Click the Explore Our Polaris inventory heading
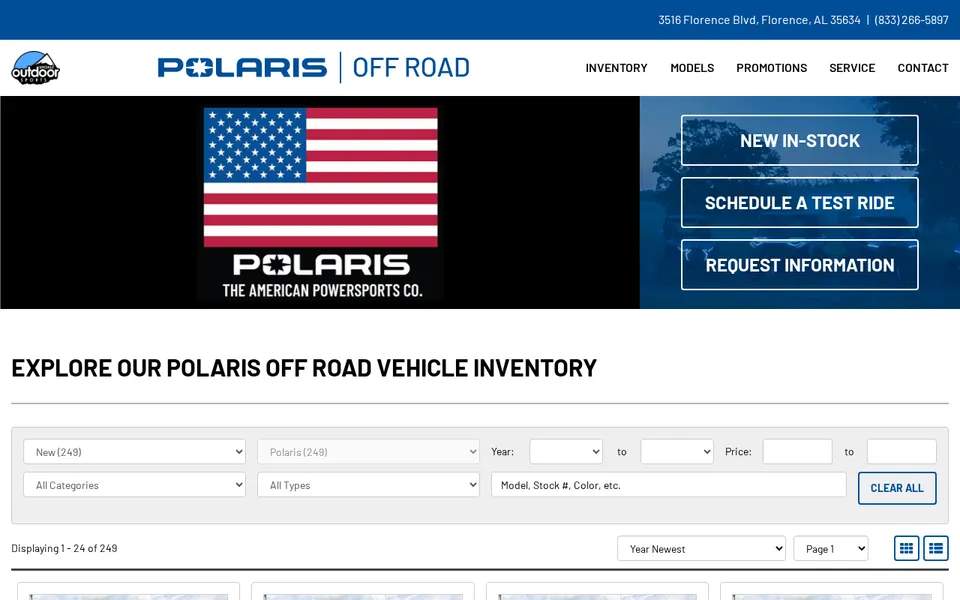Viewport: 960px width, 600px height. pos(304,368)
